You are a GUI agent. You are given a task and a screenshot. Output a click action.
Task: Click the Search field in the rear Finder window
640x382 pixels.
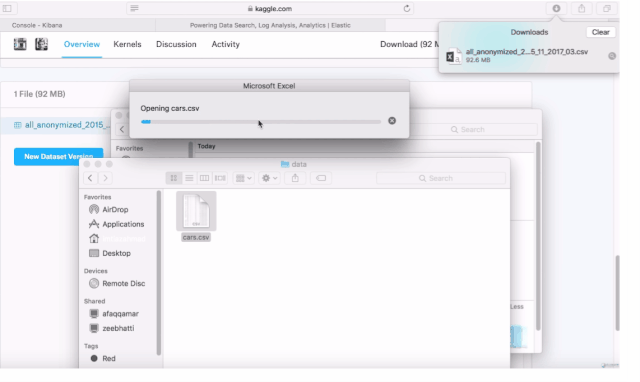click(x=473, y=130)
